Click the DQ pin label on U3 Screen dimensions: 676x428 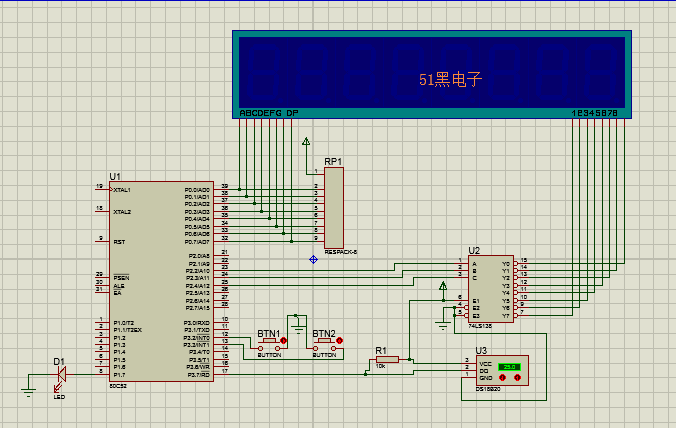pyautogui.click(x=484, y=371)
